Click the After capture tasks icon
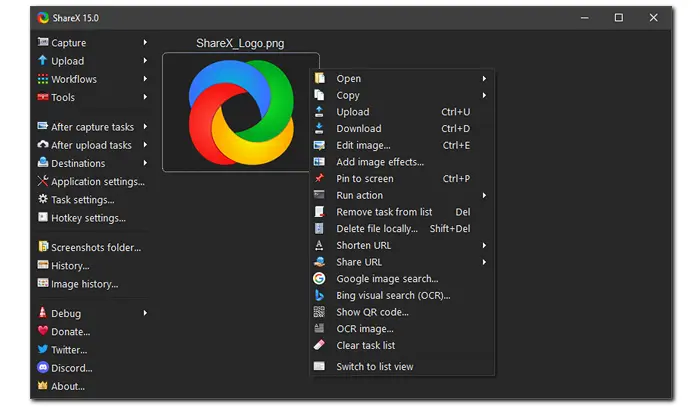This screenshot has height=407, width=700. pyautogui.click(x=43, y=126)
